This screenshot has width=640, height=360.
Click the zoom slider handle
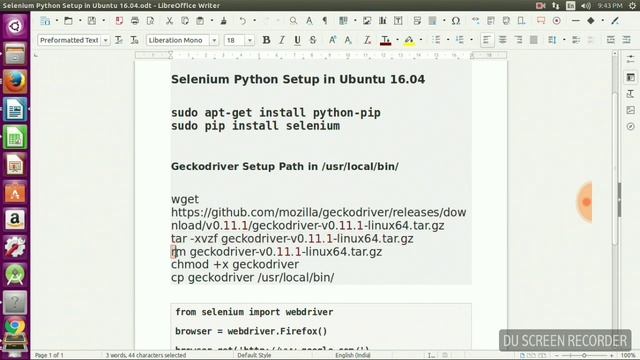pyautogui.click(x=584, y=356)
